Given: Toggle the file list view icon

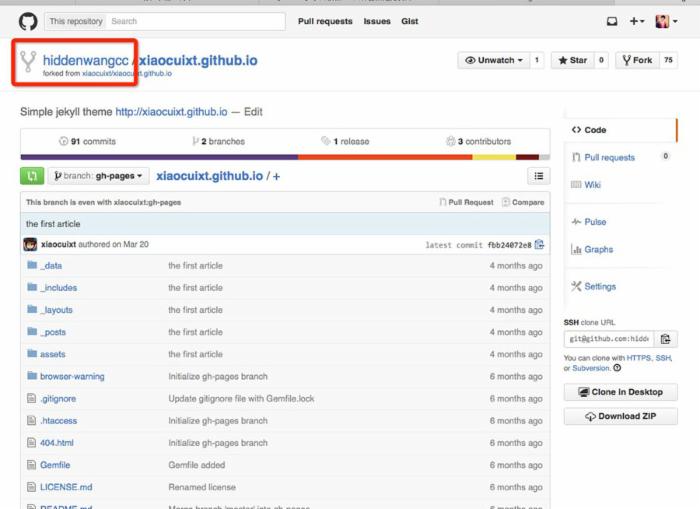Looking at the screenshot, I should (x=539, y=176).
